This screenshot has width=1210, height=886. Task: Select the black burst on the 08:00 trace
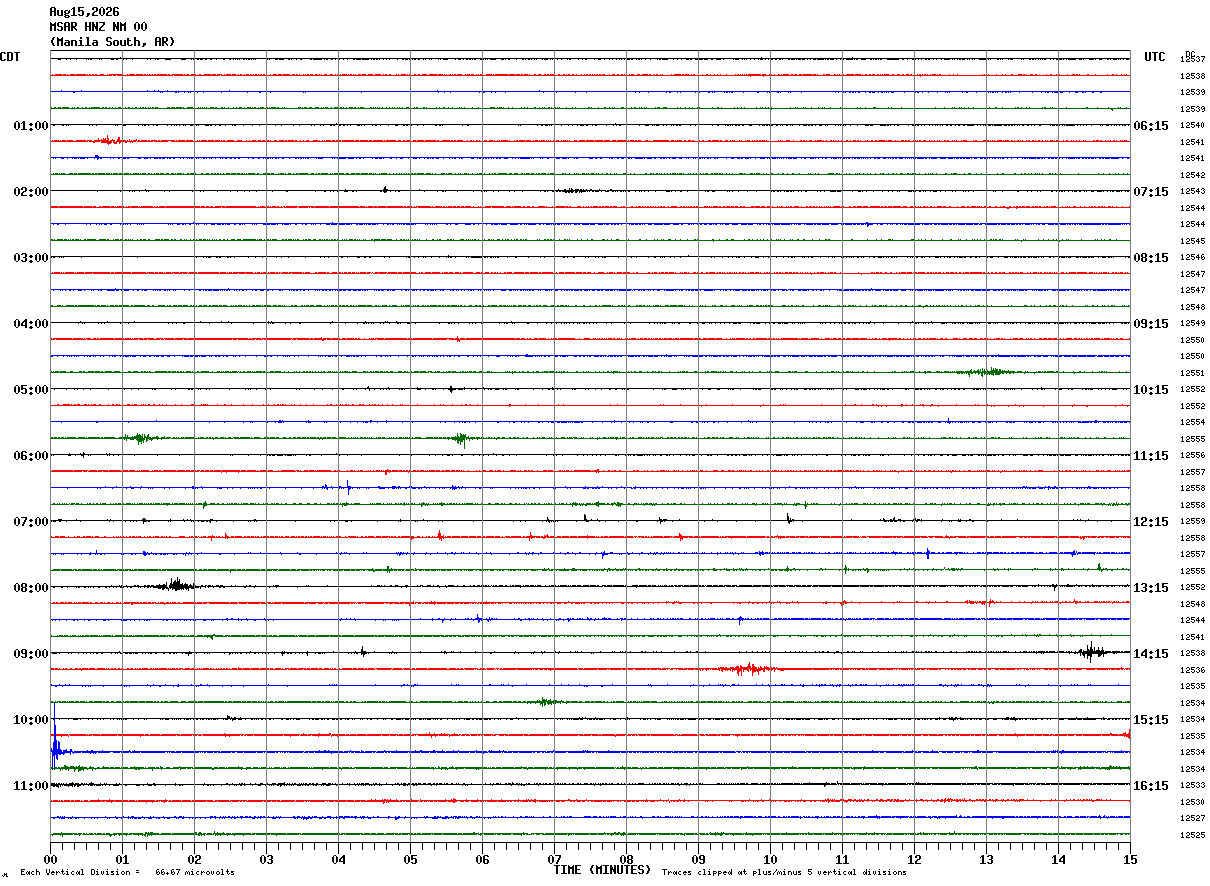coord(177,585)
